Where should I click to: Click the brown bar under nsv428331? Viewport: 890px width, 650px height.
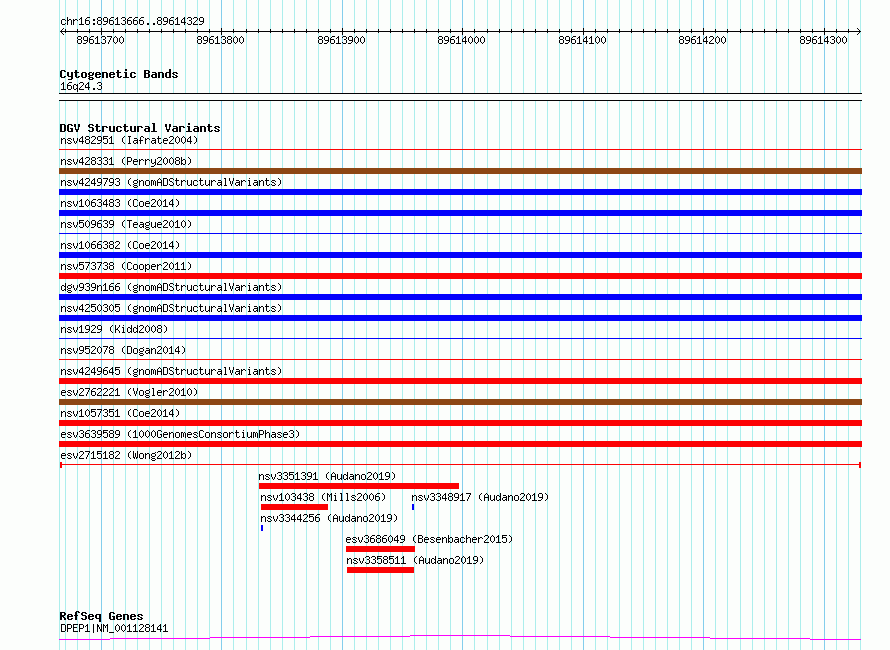(460, 171)
